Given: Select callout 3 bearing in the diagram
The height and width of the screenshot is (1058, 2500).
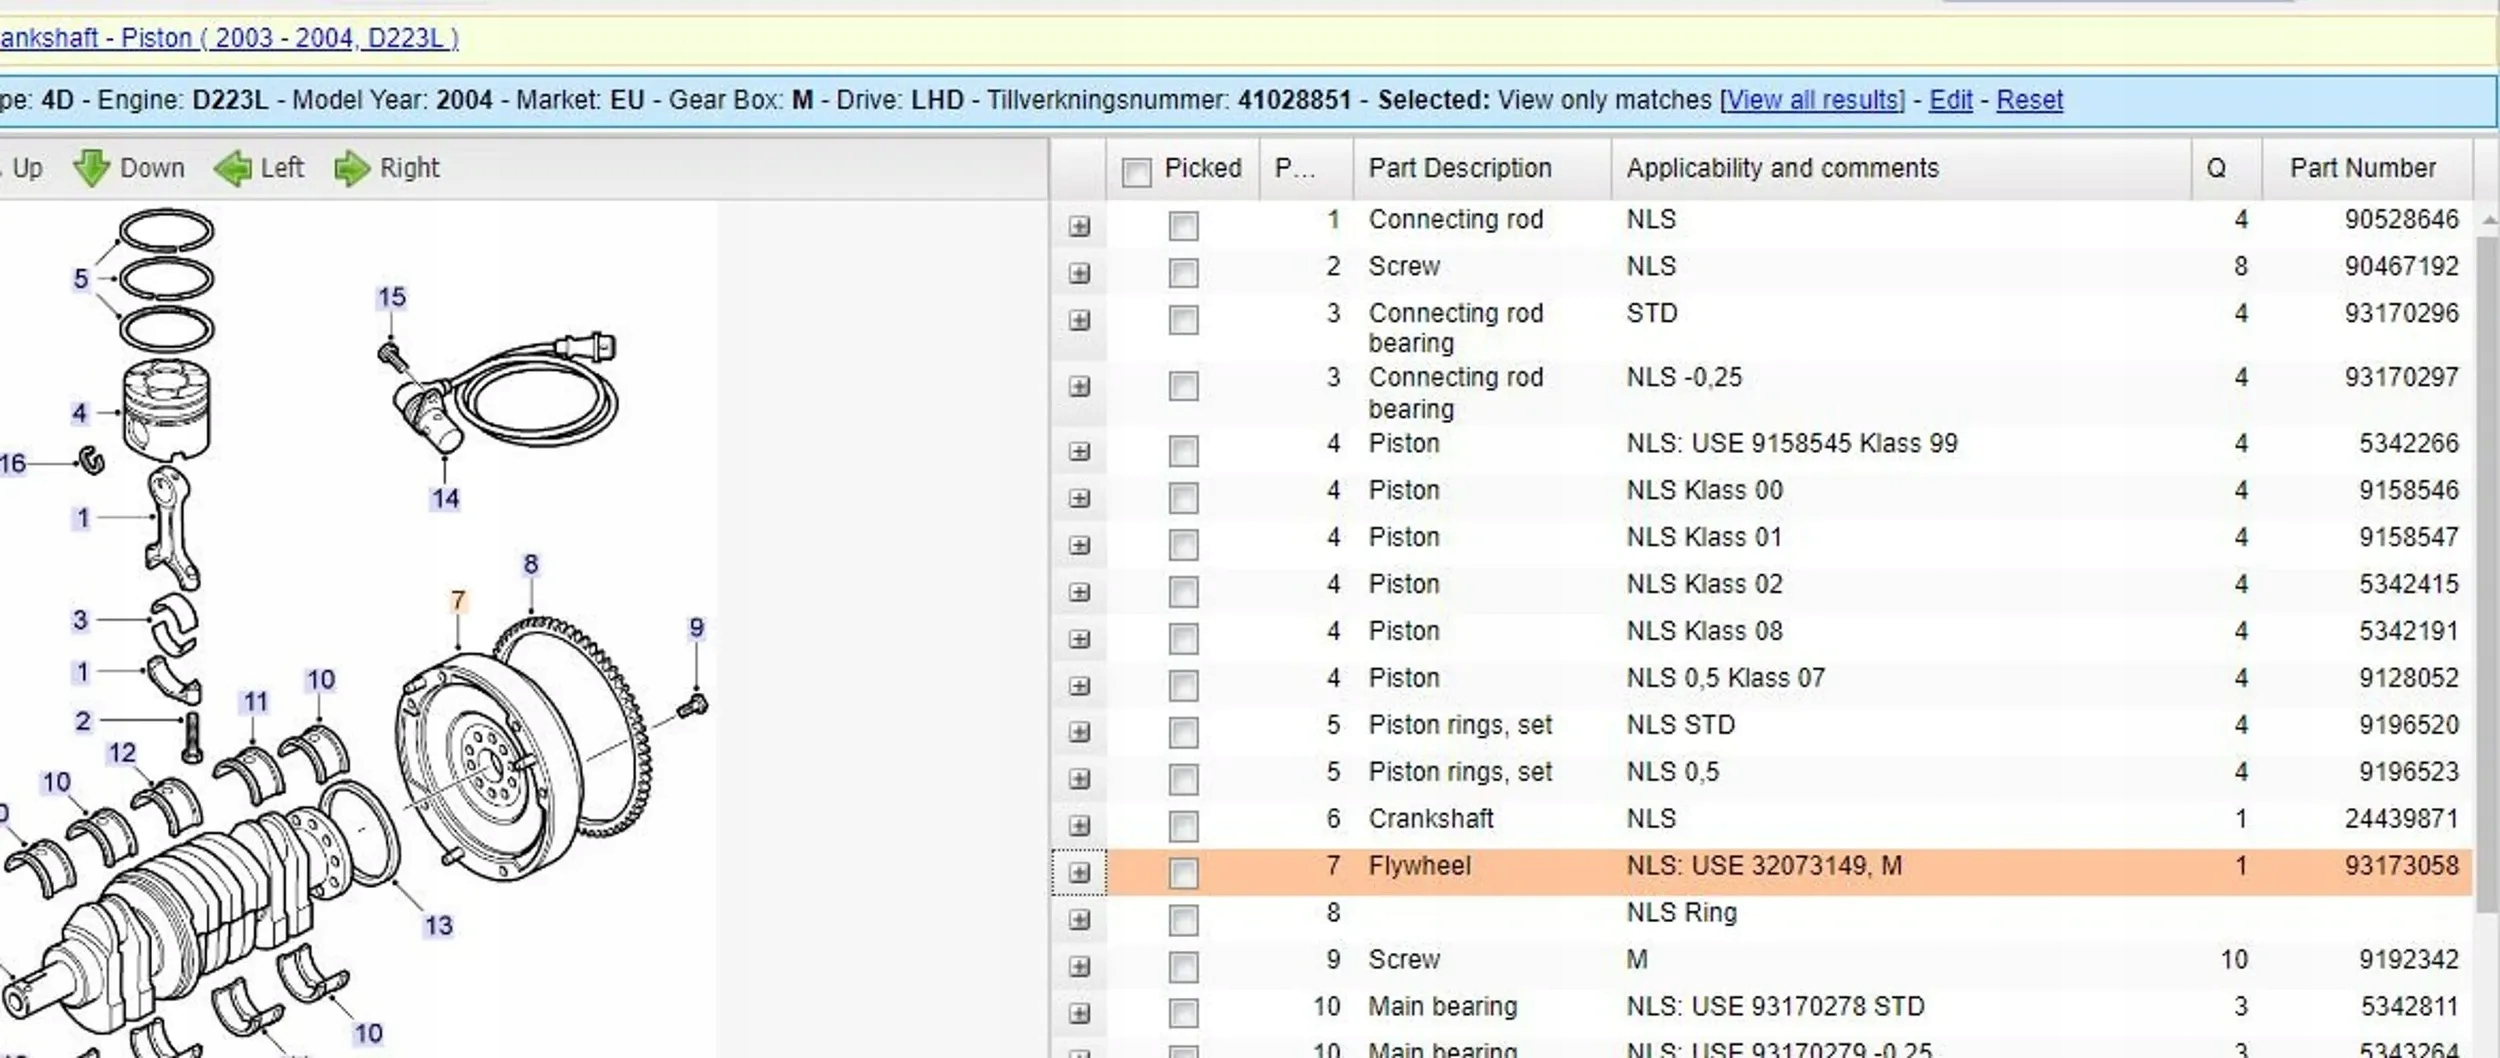Looking at the screenshot, I should [x=80, y=619].
